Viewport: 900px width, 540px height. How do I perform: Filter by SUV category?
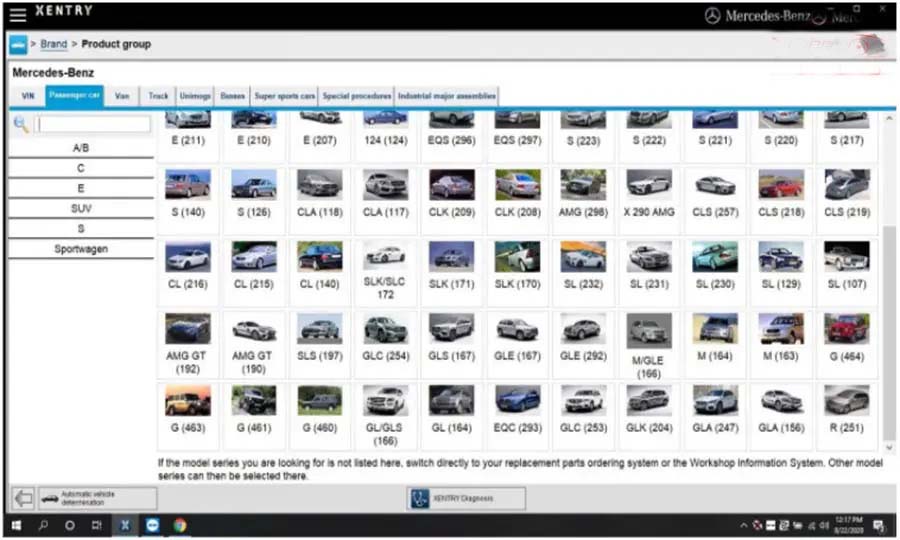pos(81,208)
